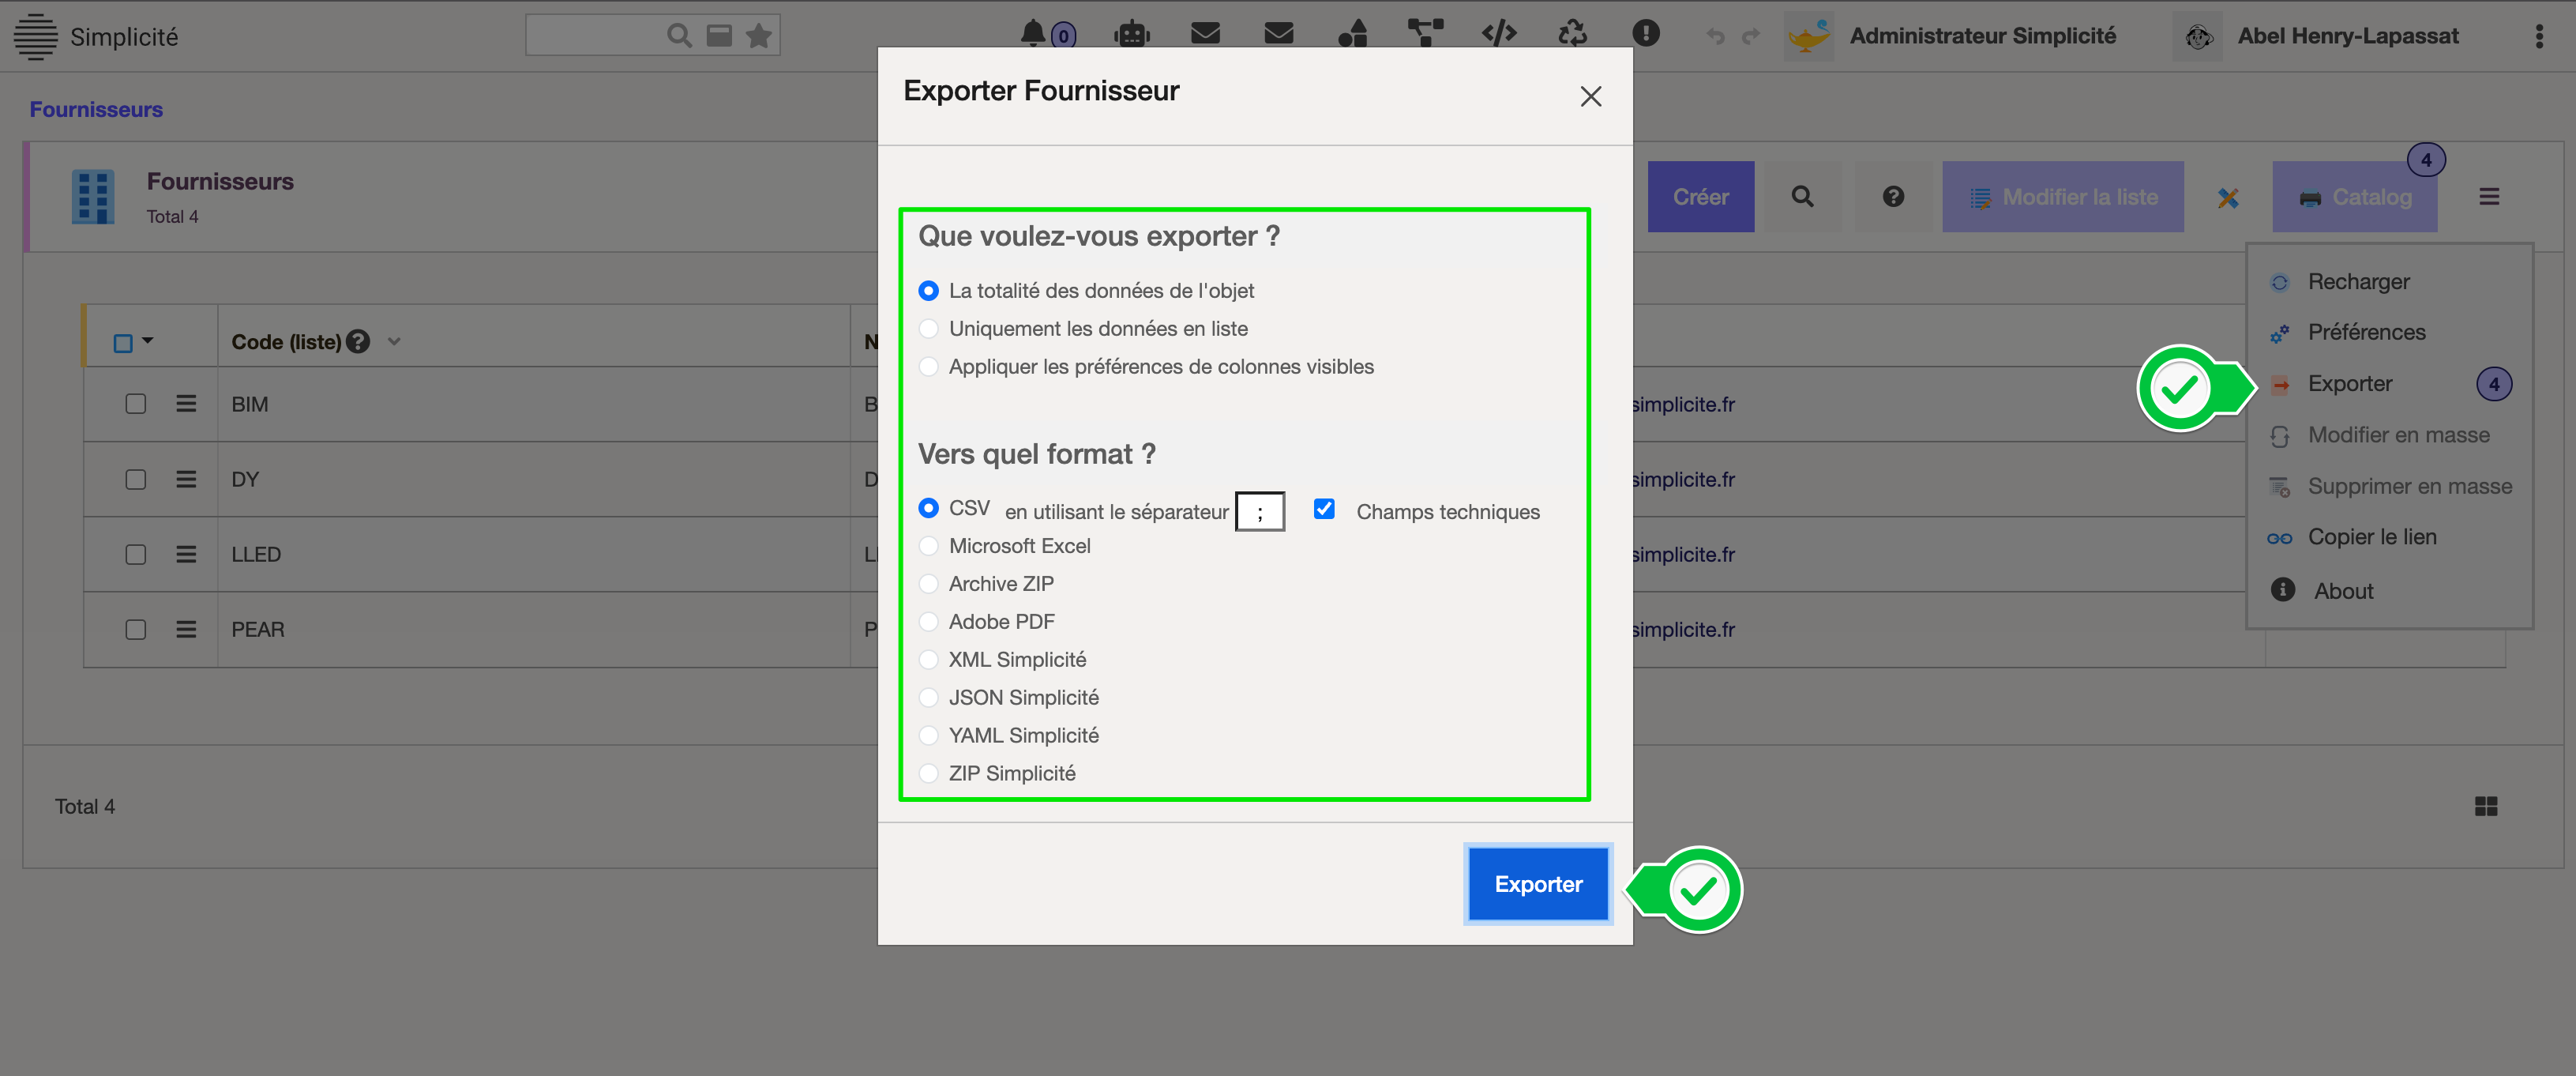
Task: Select Copier le lien menu entry
Action: tap(2371, 537)
